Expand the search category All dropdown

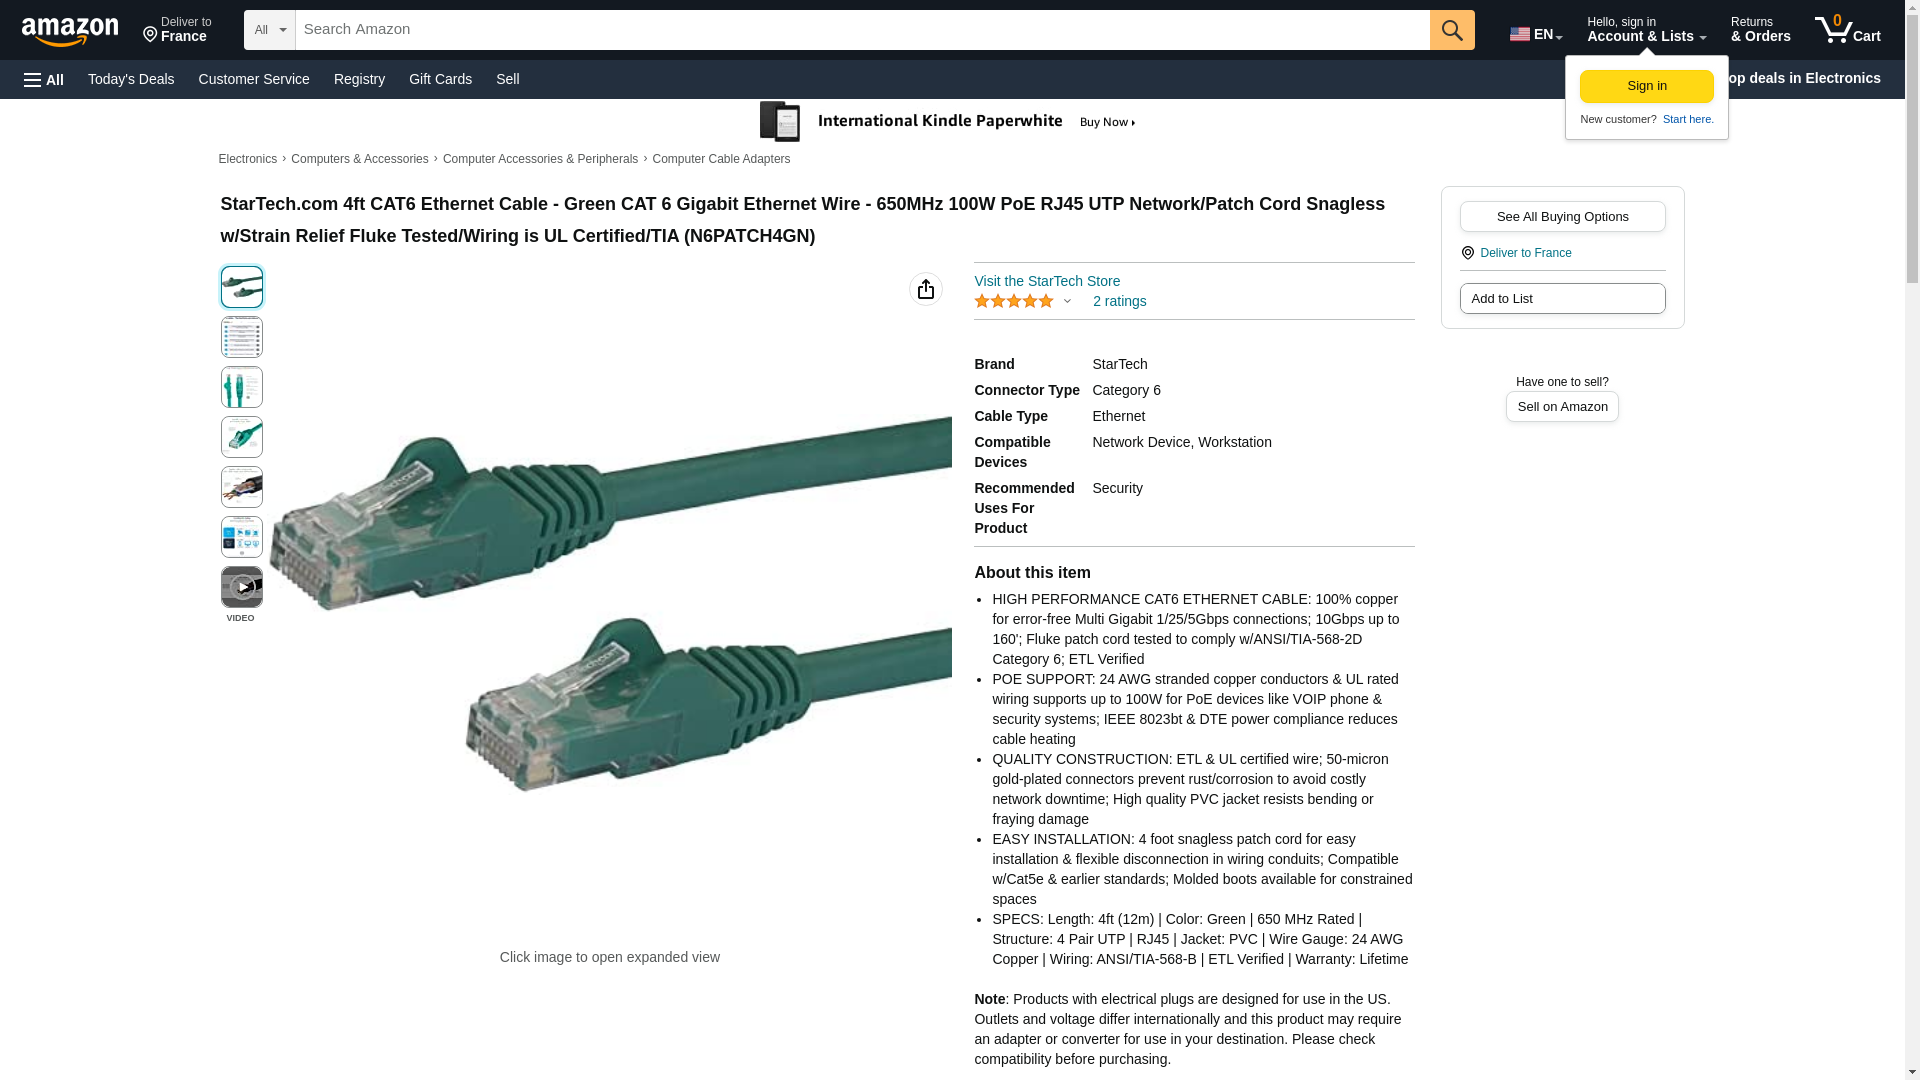point(270,30)
